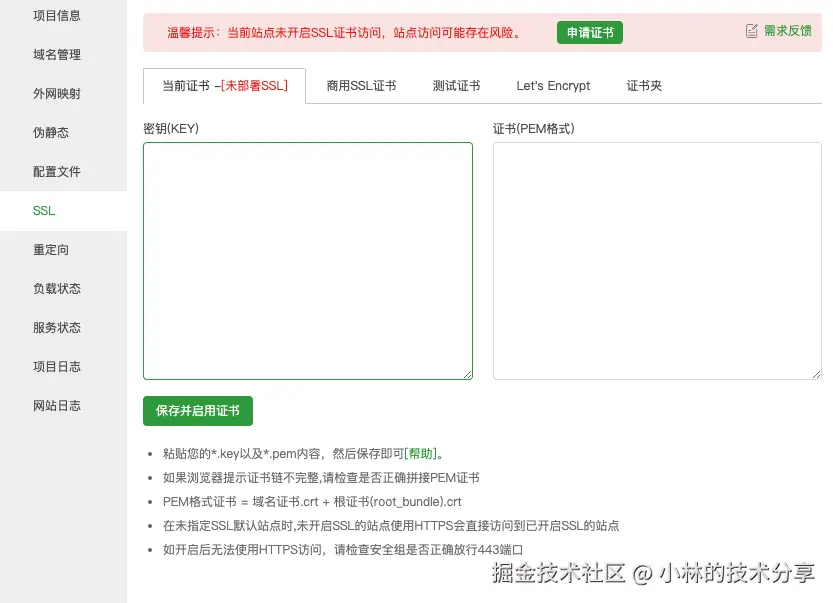This screenshot has height=603, width=833.
Task: Click the 申请证书 button
Action: pyautogui.click(x=589, y=32)
